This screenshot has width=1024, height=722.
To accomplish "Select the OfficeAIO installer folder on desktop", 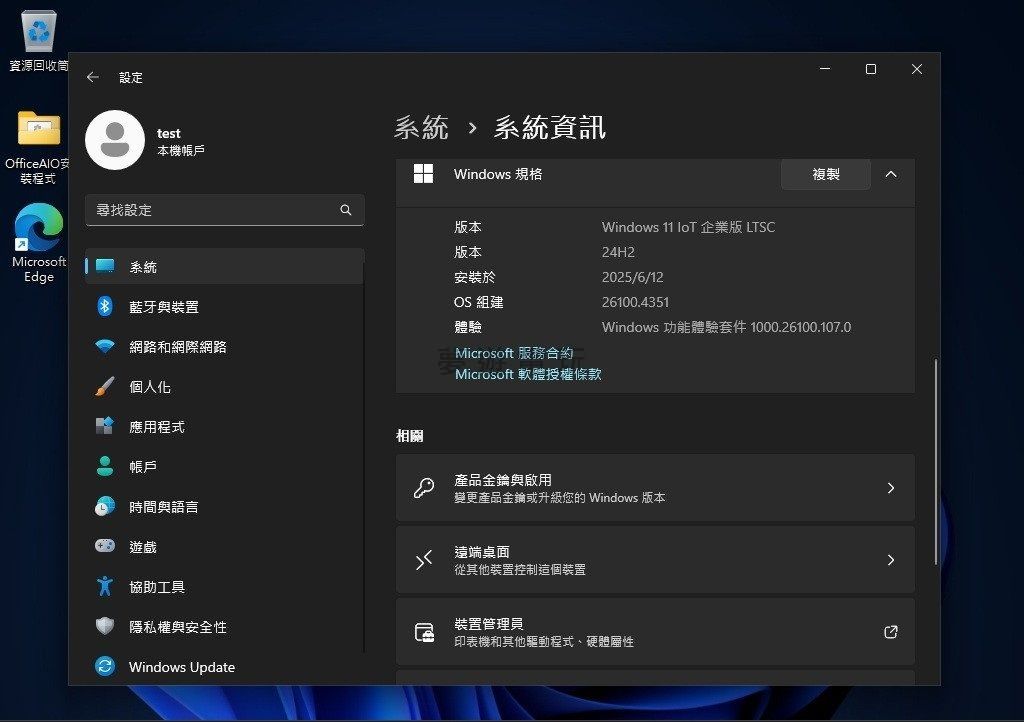I will (38, 147).
